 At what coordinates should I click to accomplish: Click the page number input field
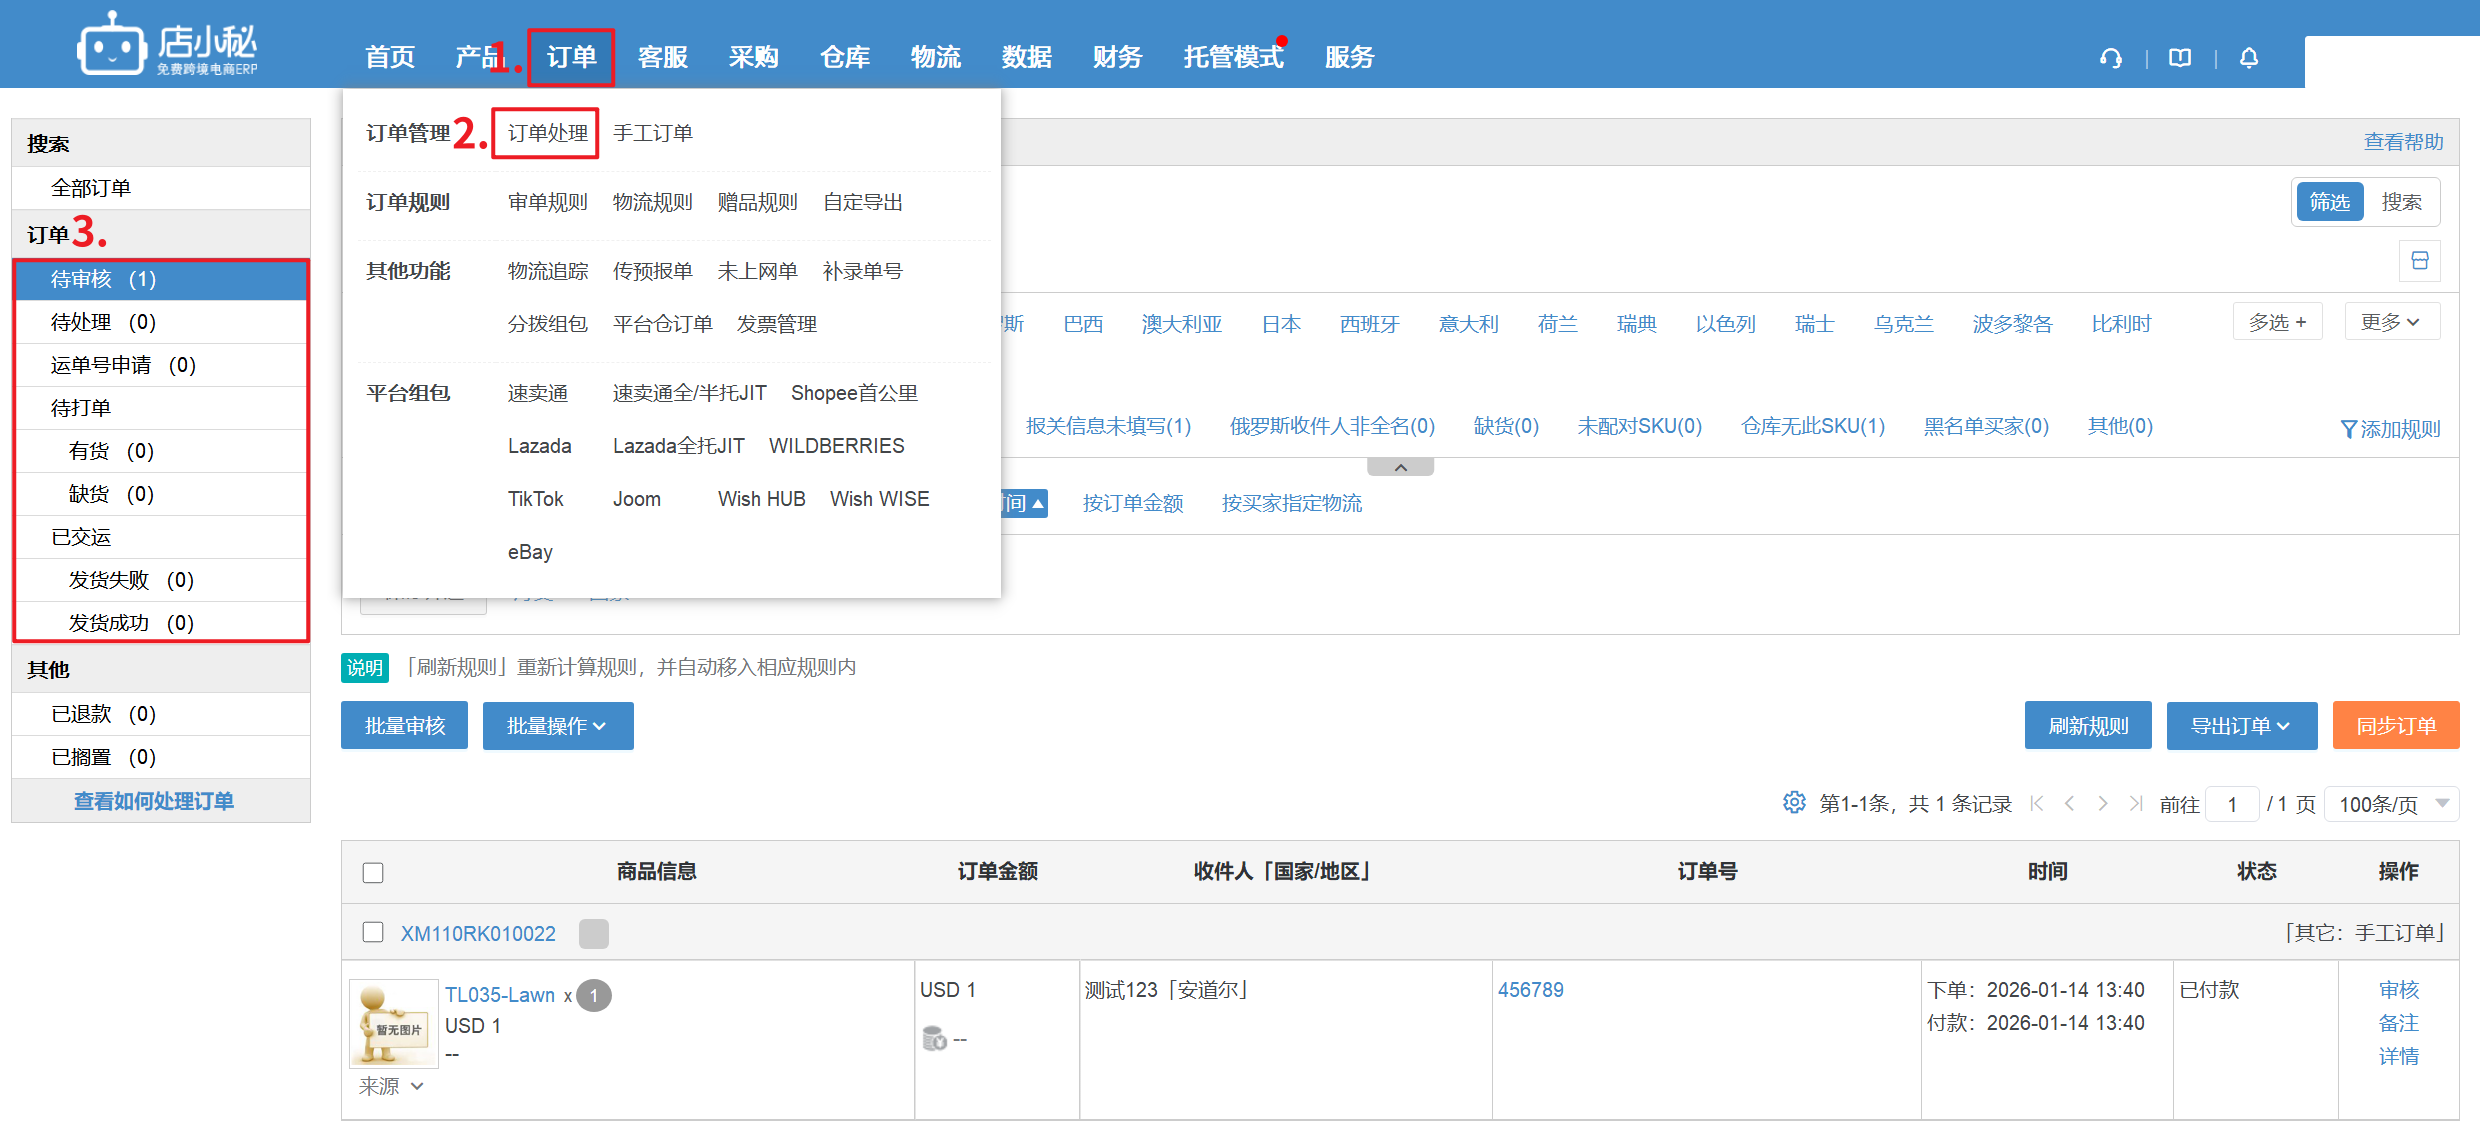point(2232,804)
